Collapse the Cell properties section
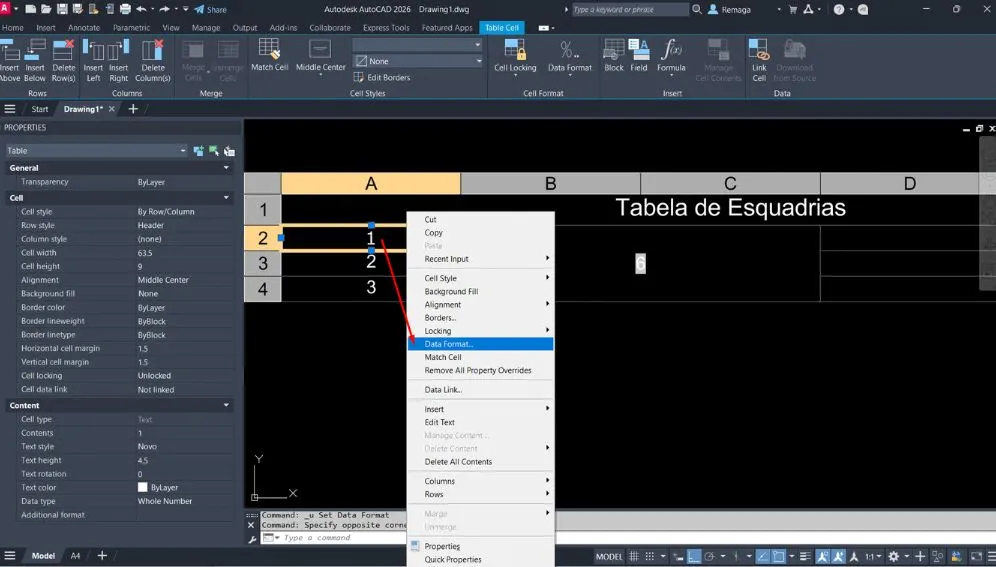This screenshot has width=996, height=567. coord(226,197)
